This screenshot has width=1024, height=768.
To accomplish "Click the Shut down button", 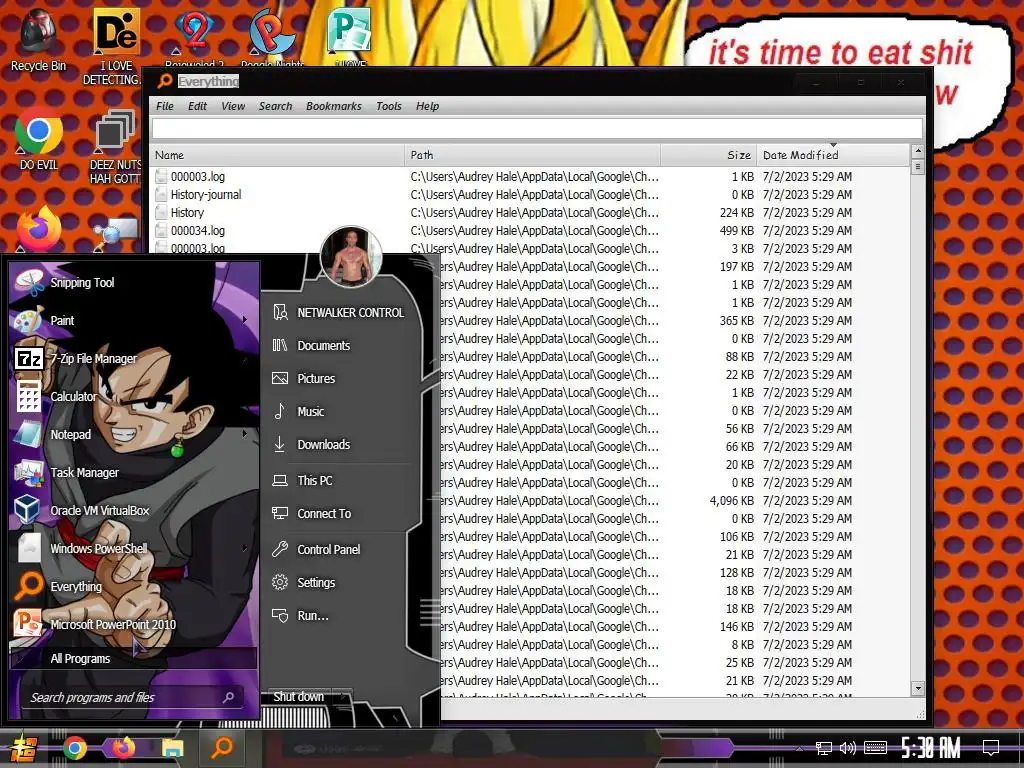I will click(298, 697).
